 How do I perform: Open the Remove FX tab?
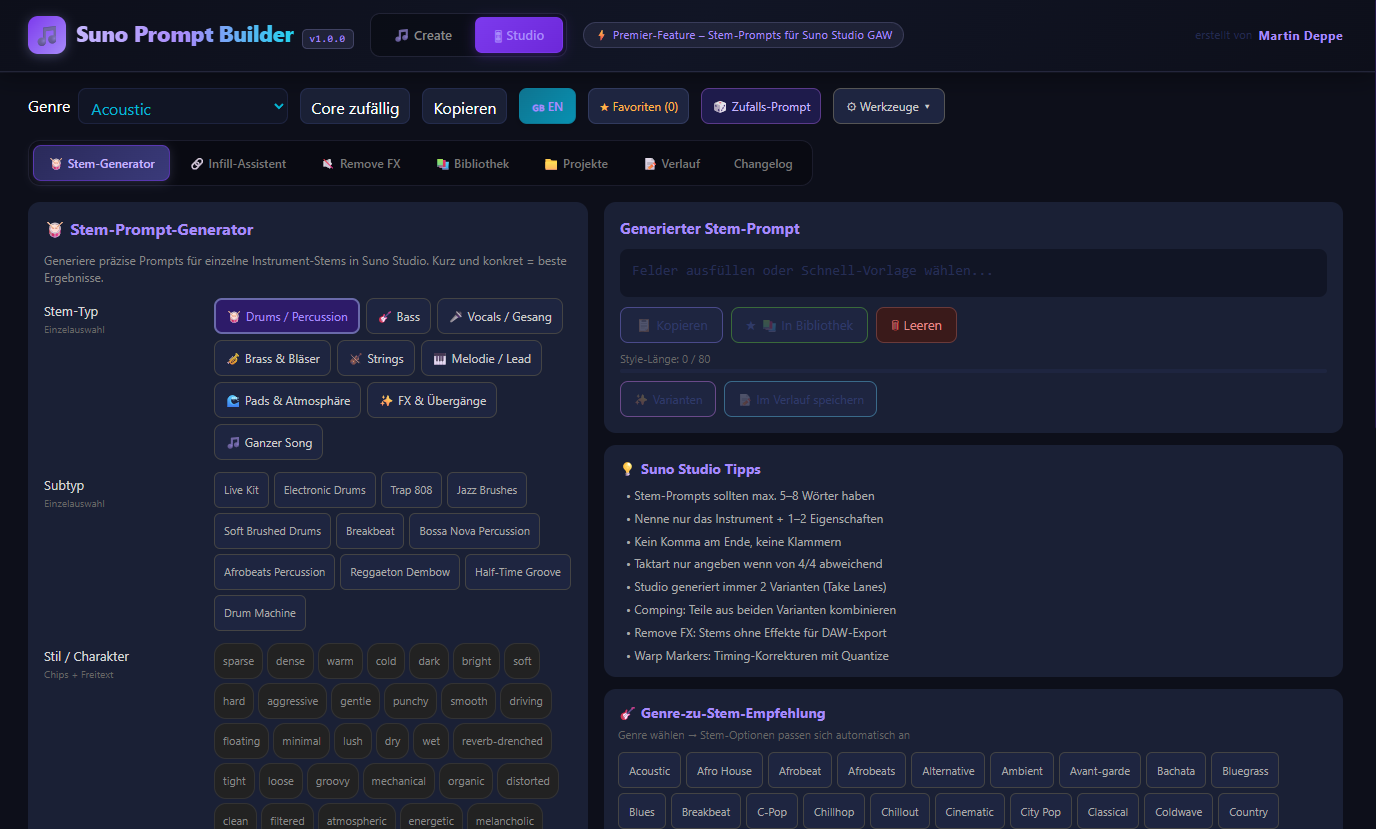point(361,163)
